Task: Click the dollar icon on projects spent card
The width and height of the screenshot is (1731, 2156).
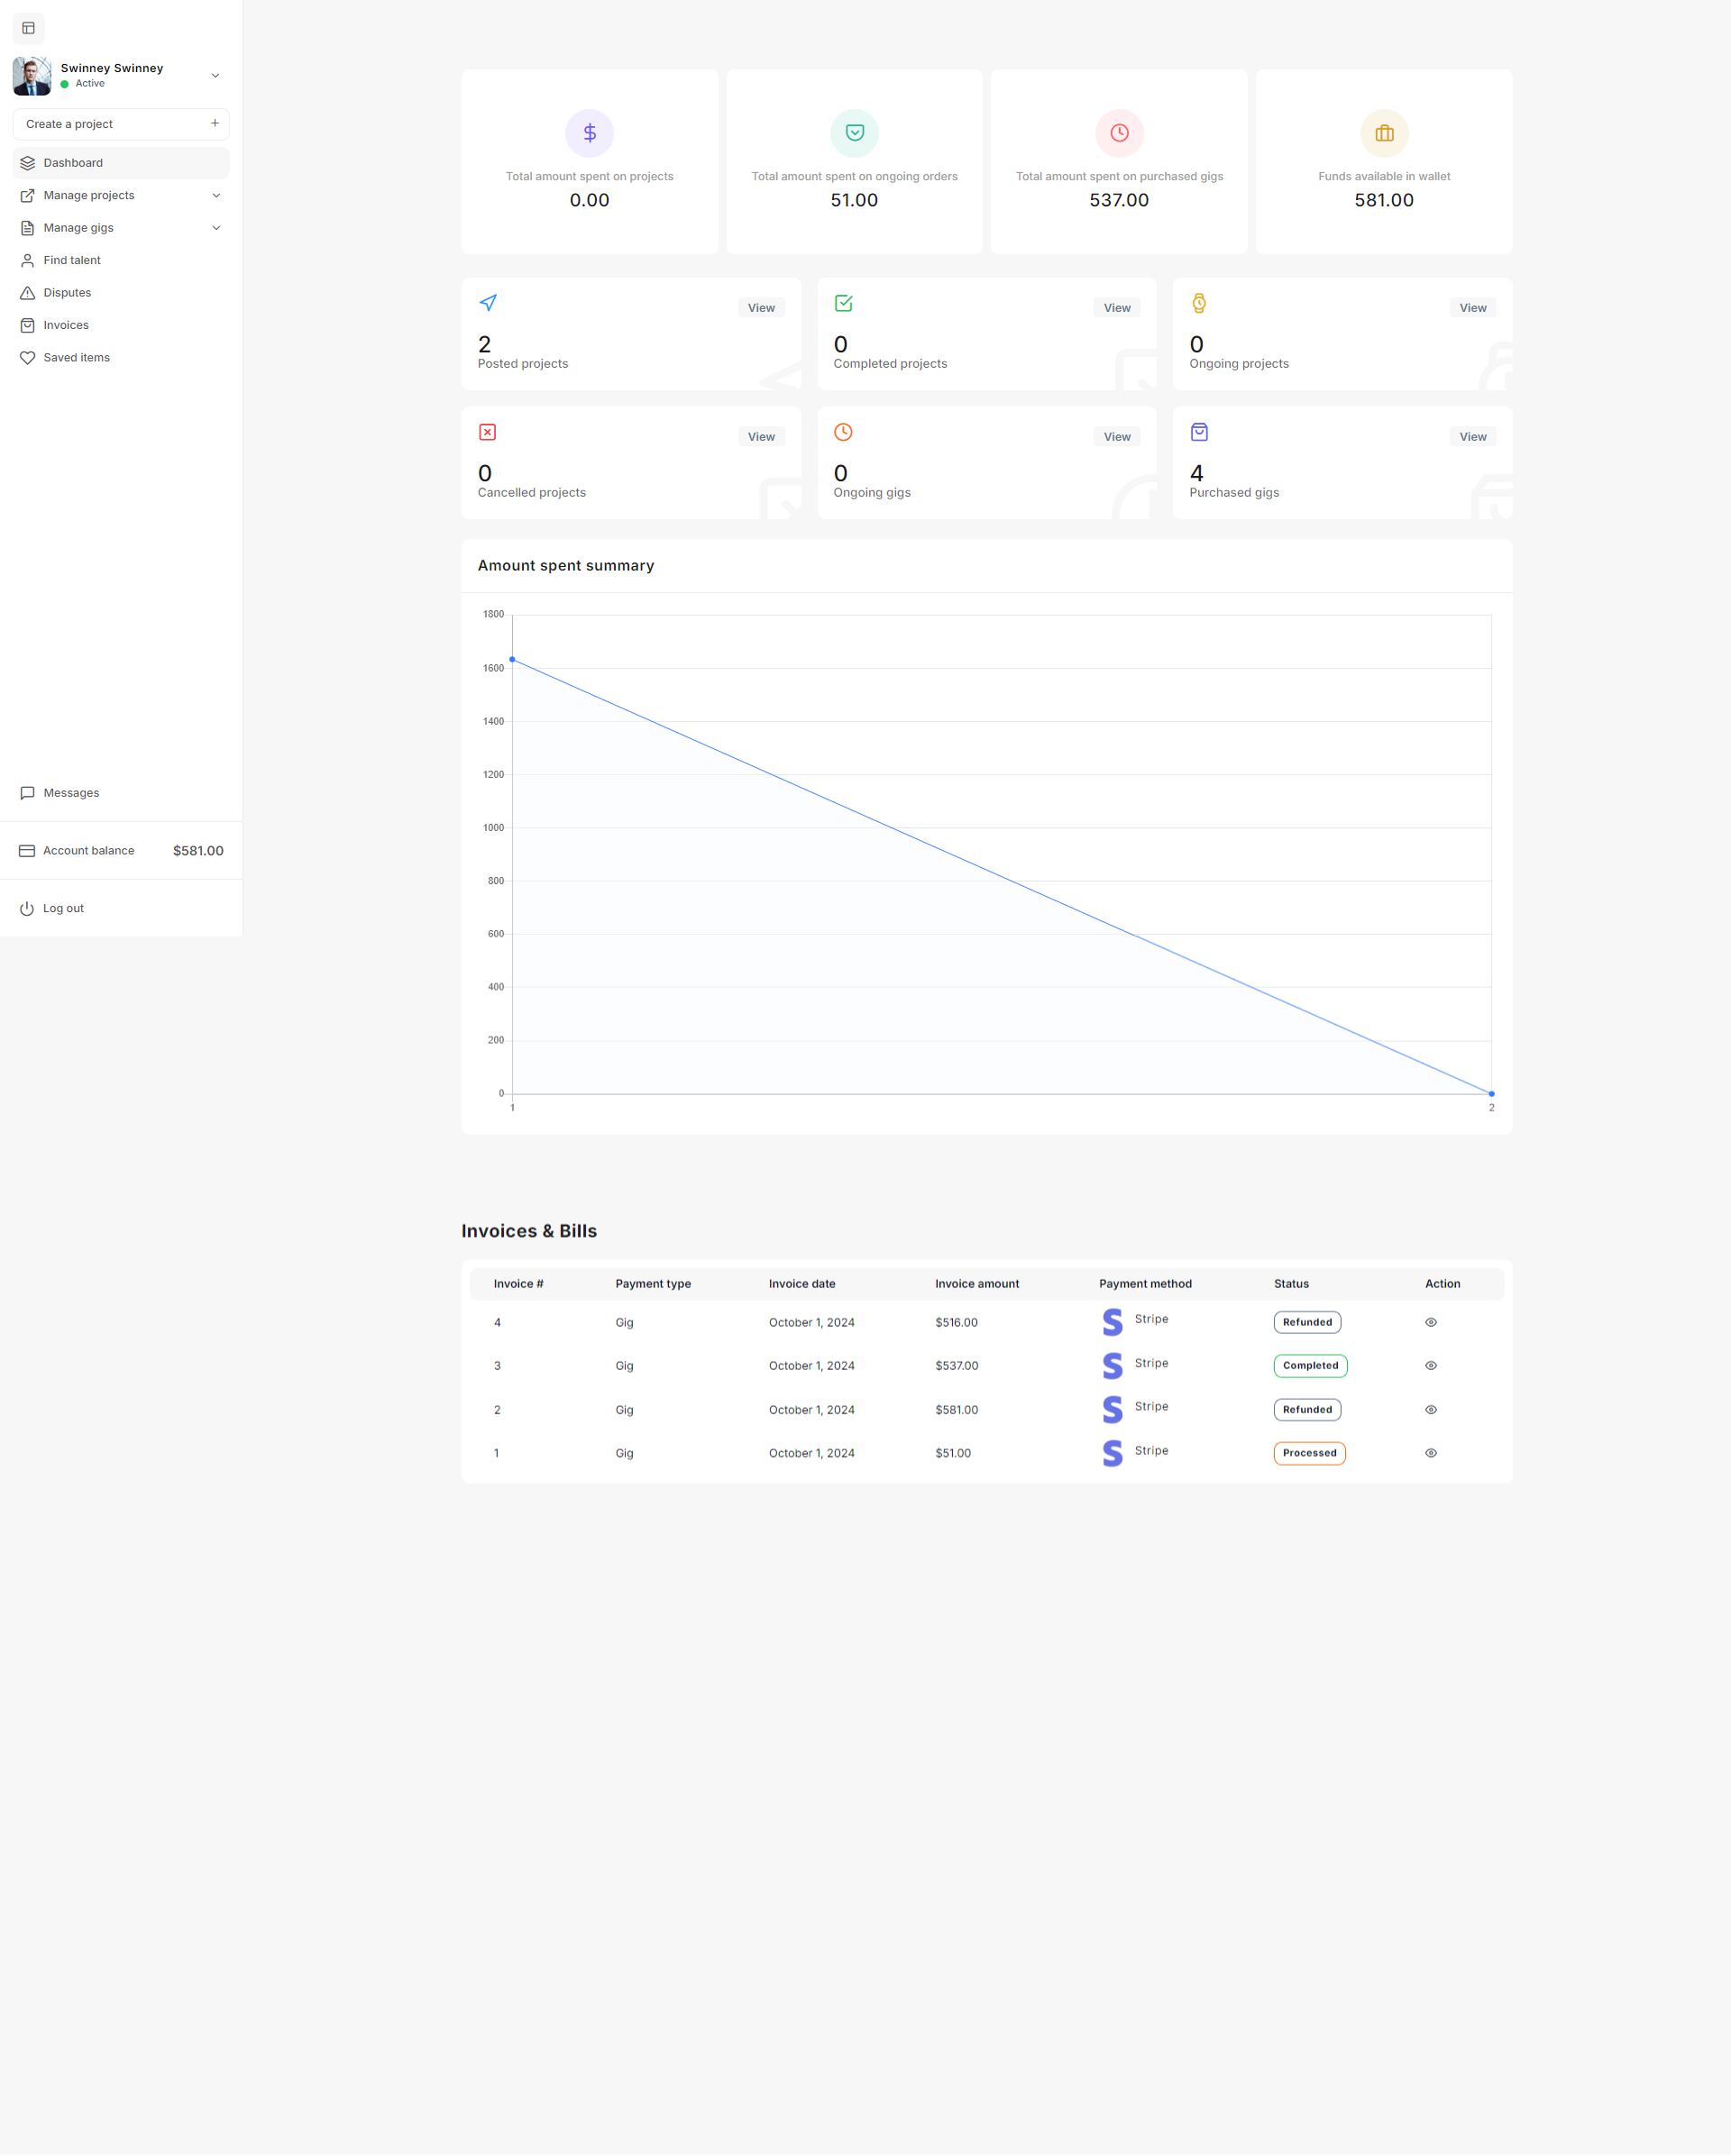Action: pos(589,133)
